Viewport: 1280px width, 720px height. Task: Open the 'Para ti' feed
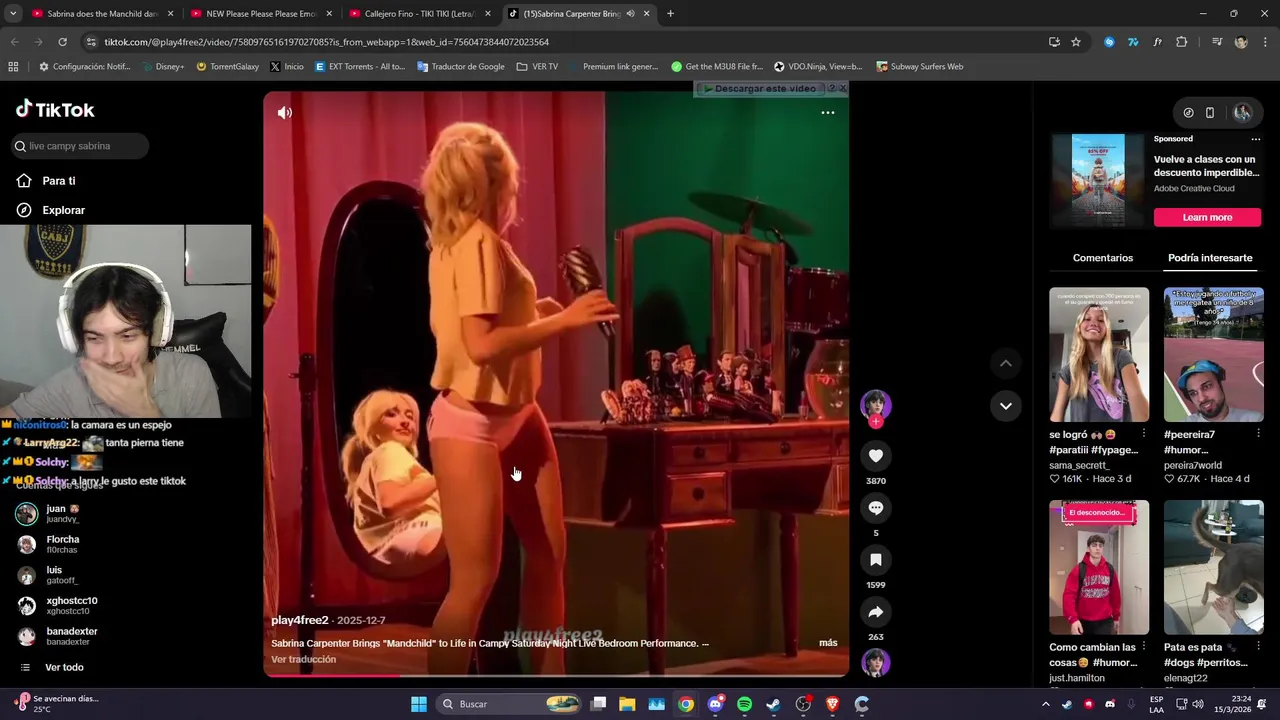click(x=48, y=181)
